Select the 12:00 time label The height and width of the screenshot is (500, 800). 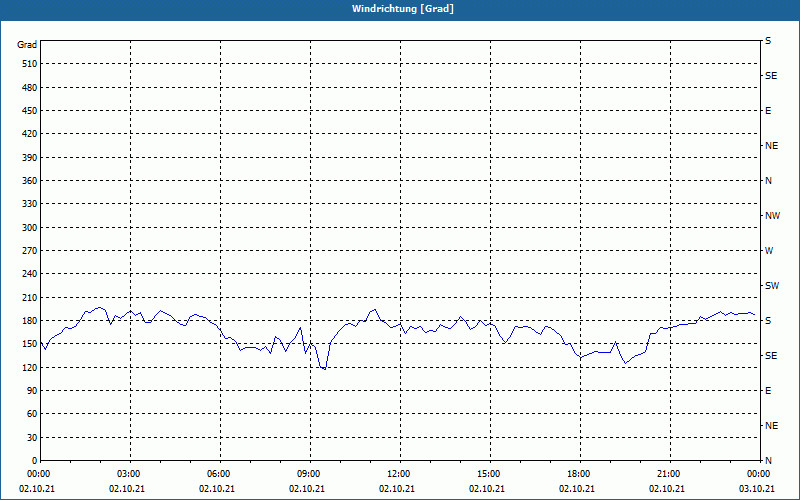[x=401, y=474]
